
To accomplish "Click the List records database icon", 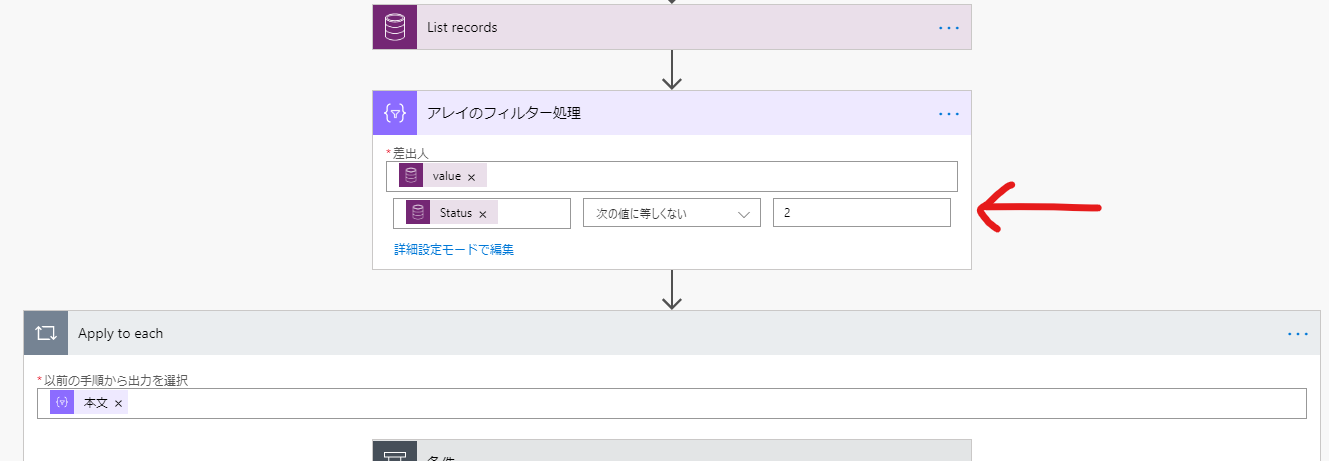I will (394, 27).
